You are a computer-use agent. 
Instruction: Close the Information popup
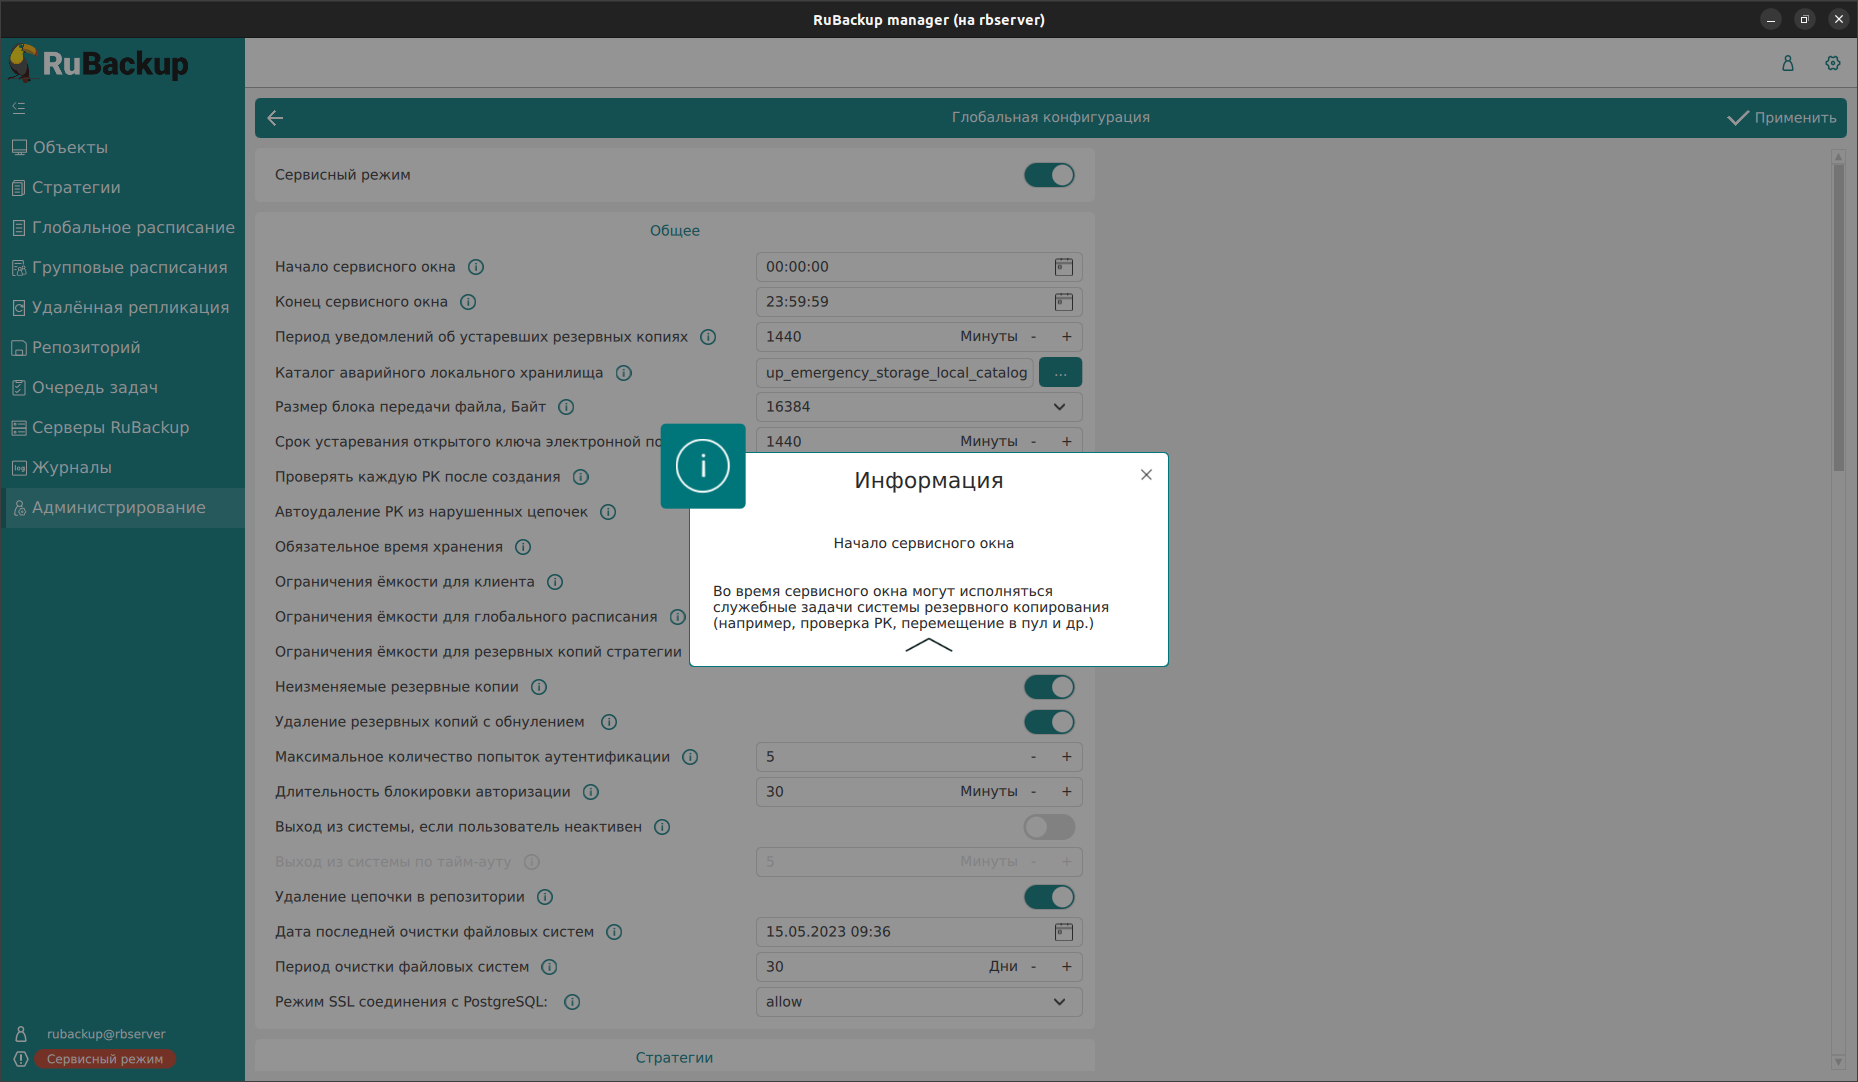[1146, 475]
